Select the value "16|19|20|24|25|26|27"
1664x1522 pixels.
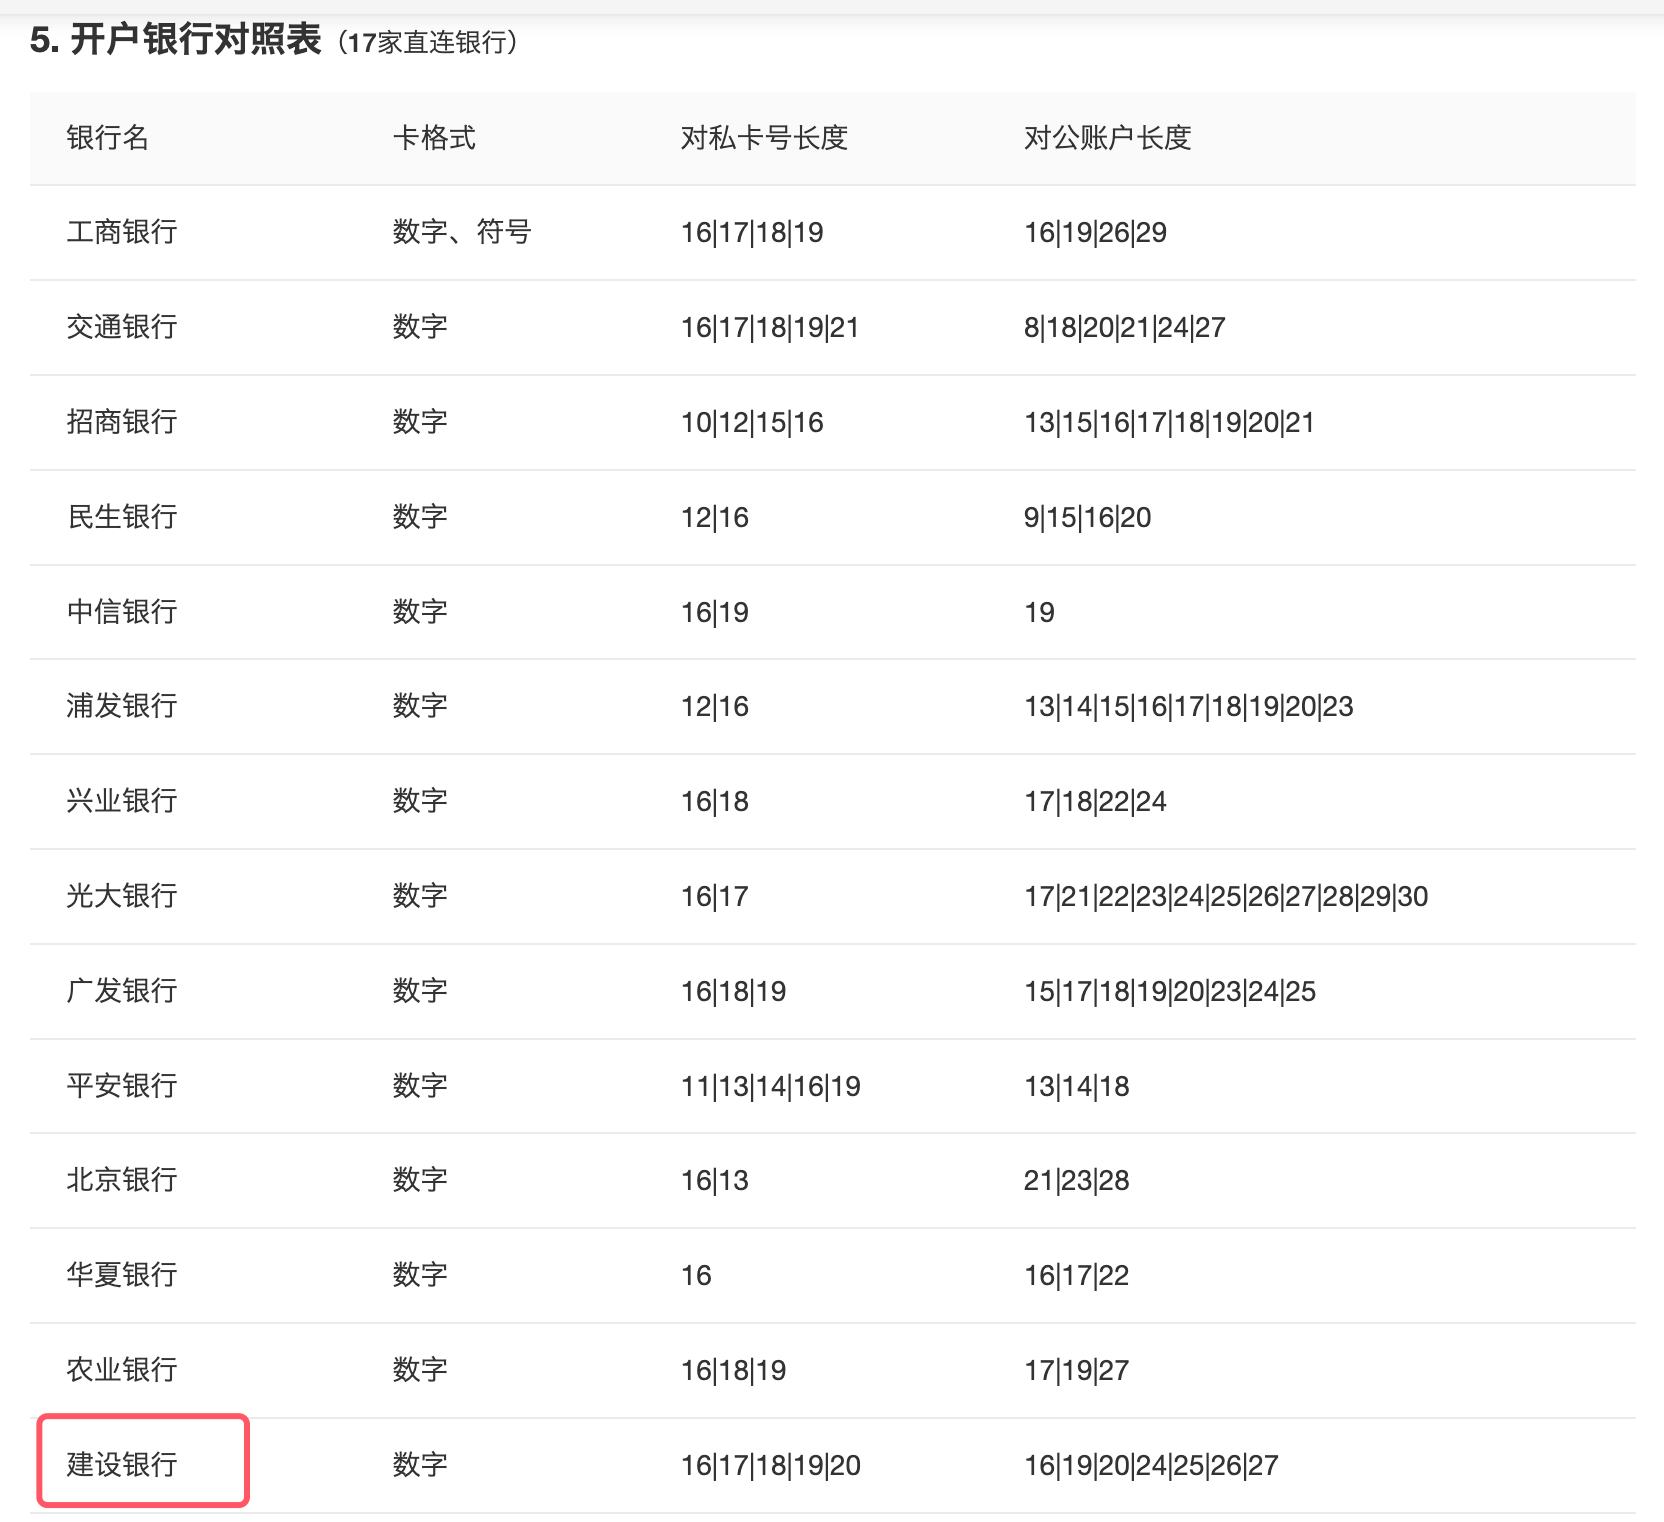1151,1466
